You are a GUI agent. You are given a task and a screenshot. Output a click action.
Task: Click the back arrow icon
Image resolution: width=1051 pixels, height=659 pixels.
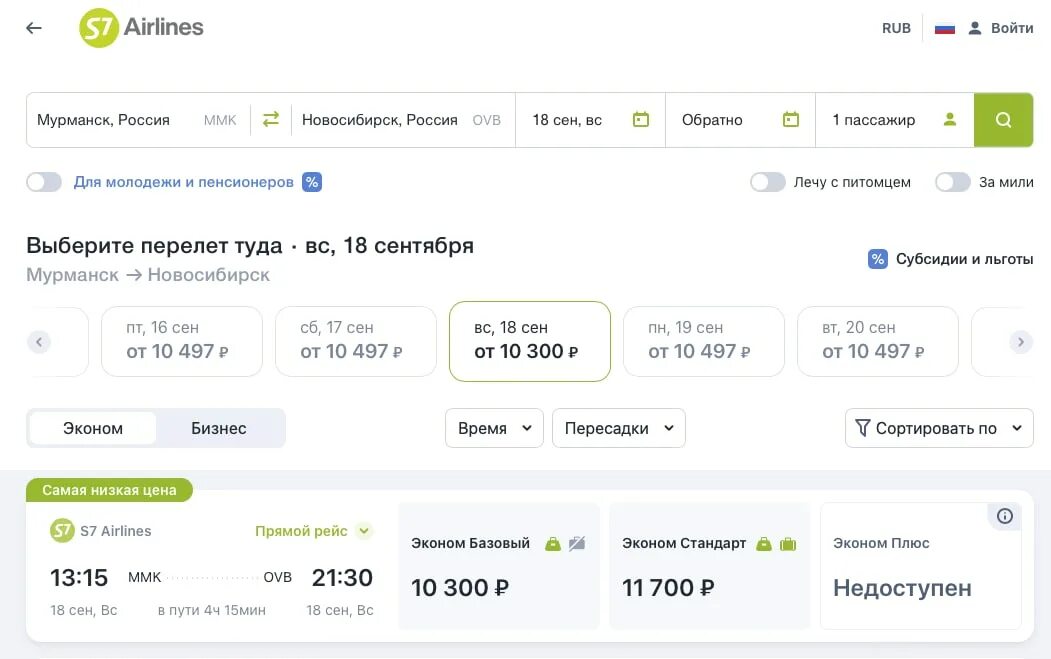click(34, 28)
